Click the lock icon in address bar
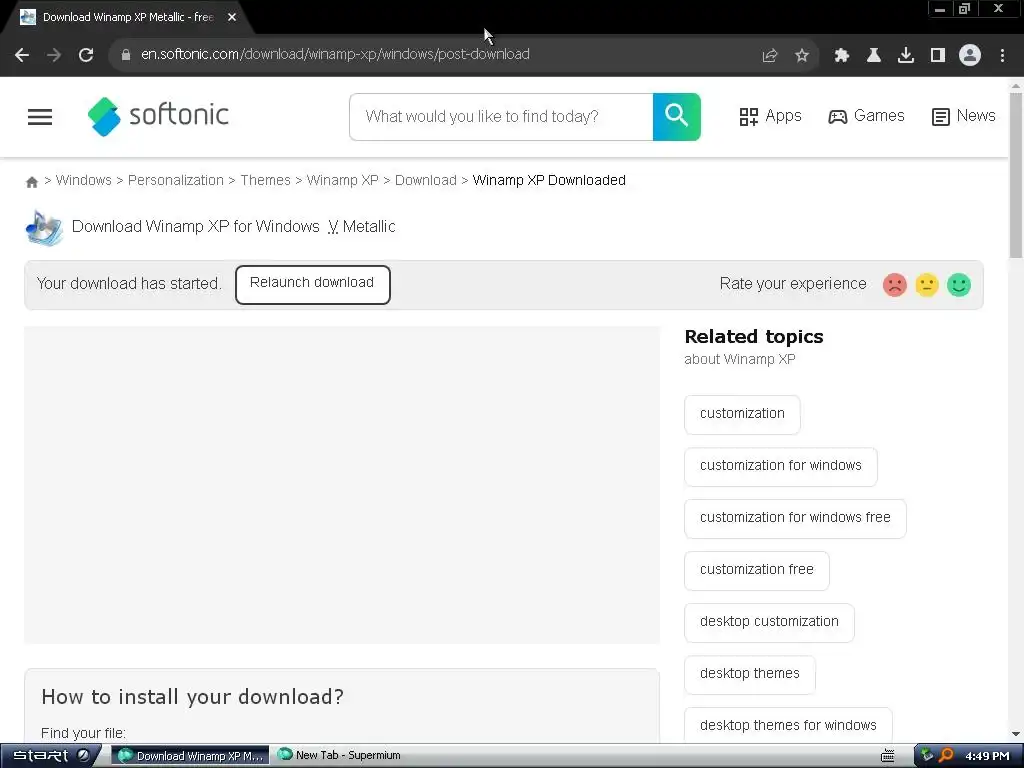Viewport: 1024px width, 768px height. click(126, 55)
